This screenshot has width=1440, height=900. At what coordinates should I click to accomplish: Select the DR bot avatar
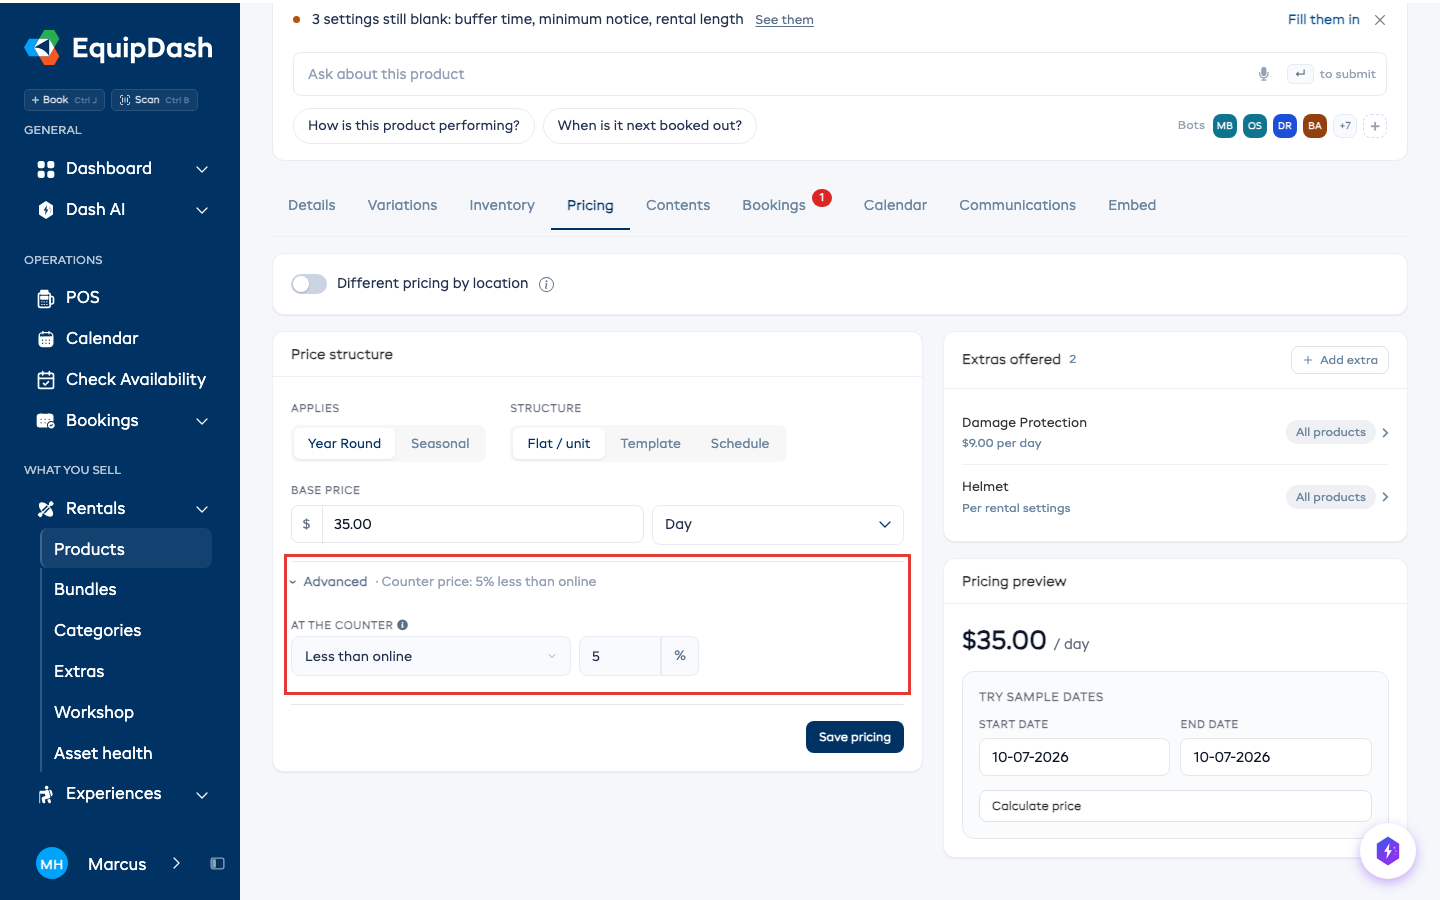[x=1285, y=126]
